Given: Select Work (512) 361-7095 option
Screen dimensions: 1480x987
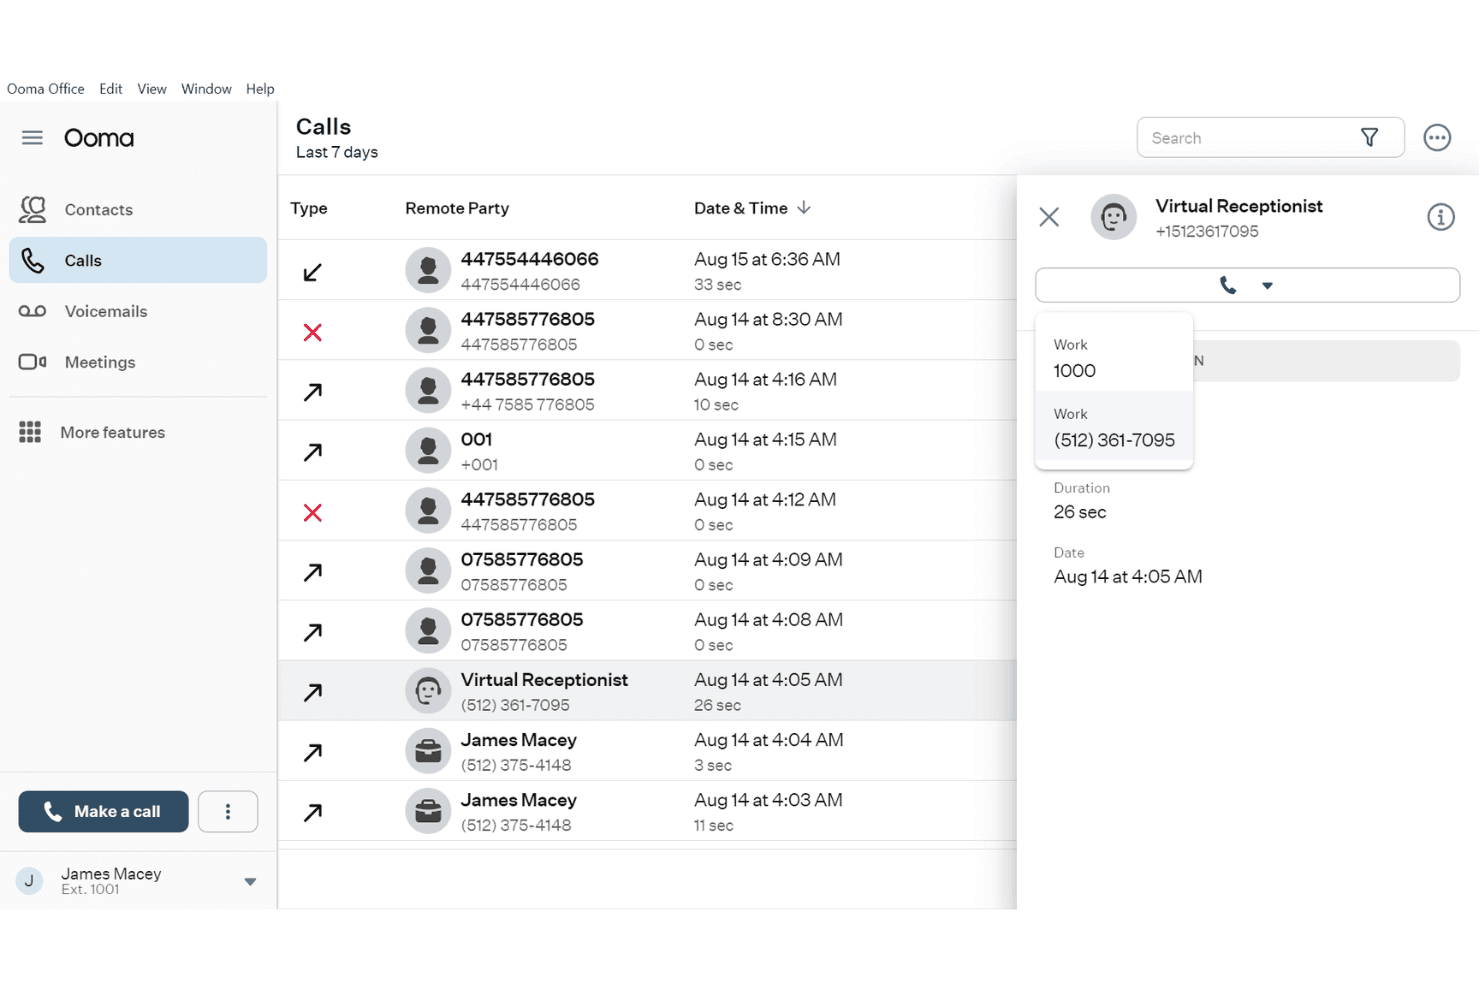Looking at the screenshot, I should (1114, 427).
